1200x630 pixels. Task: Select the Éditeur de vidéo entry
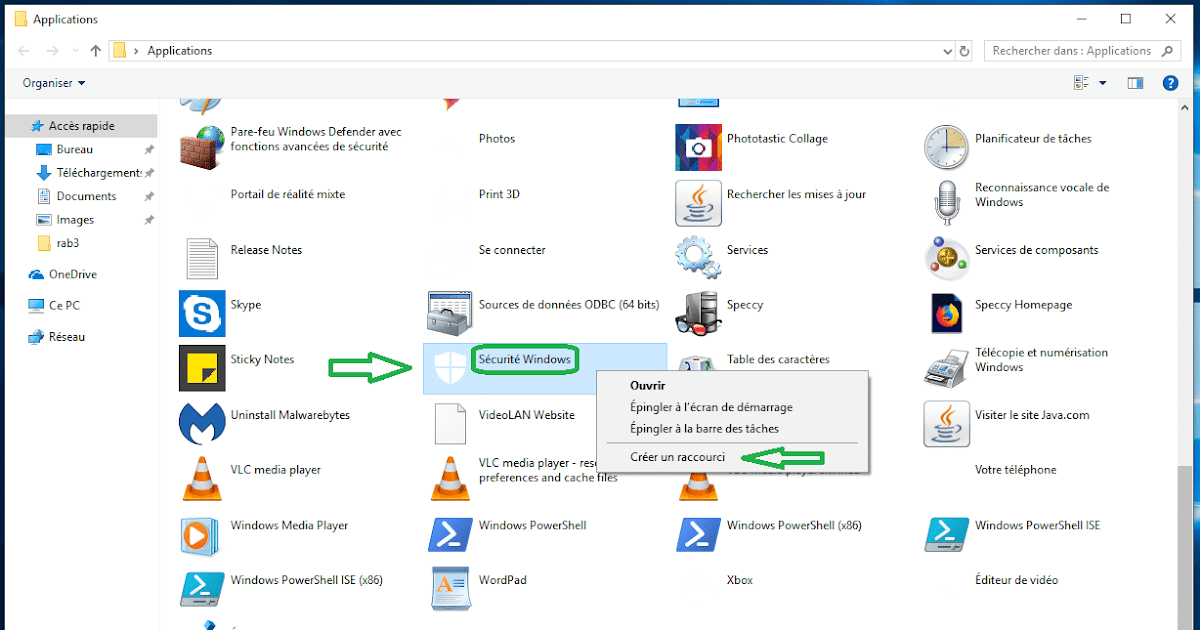[1016, 580]
